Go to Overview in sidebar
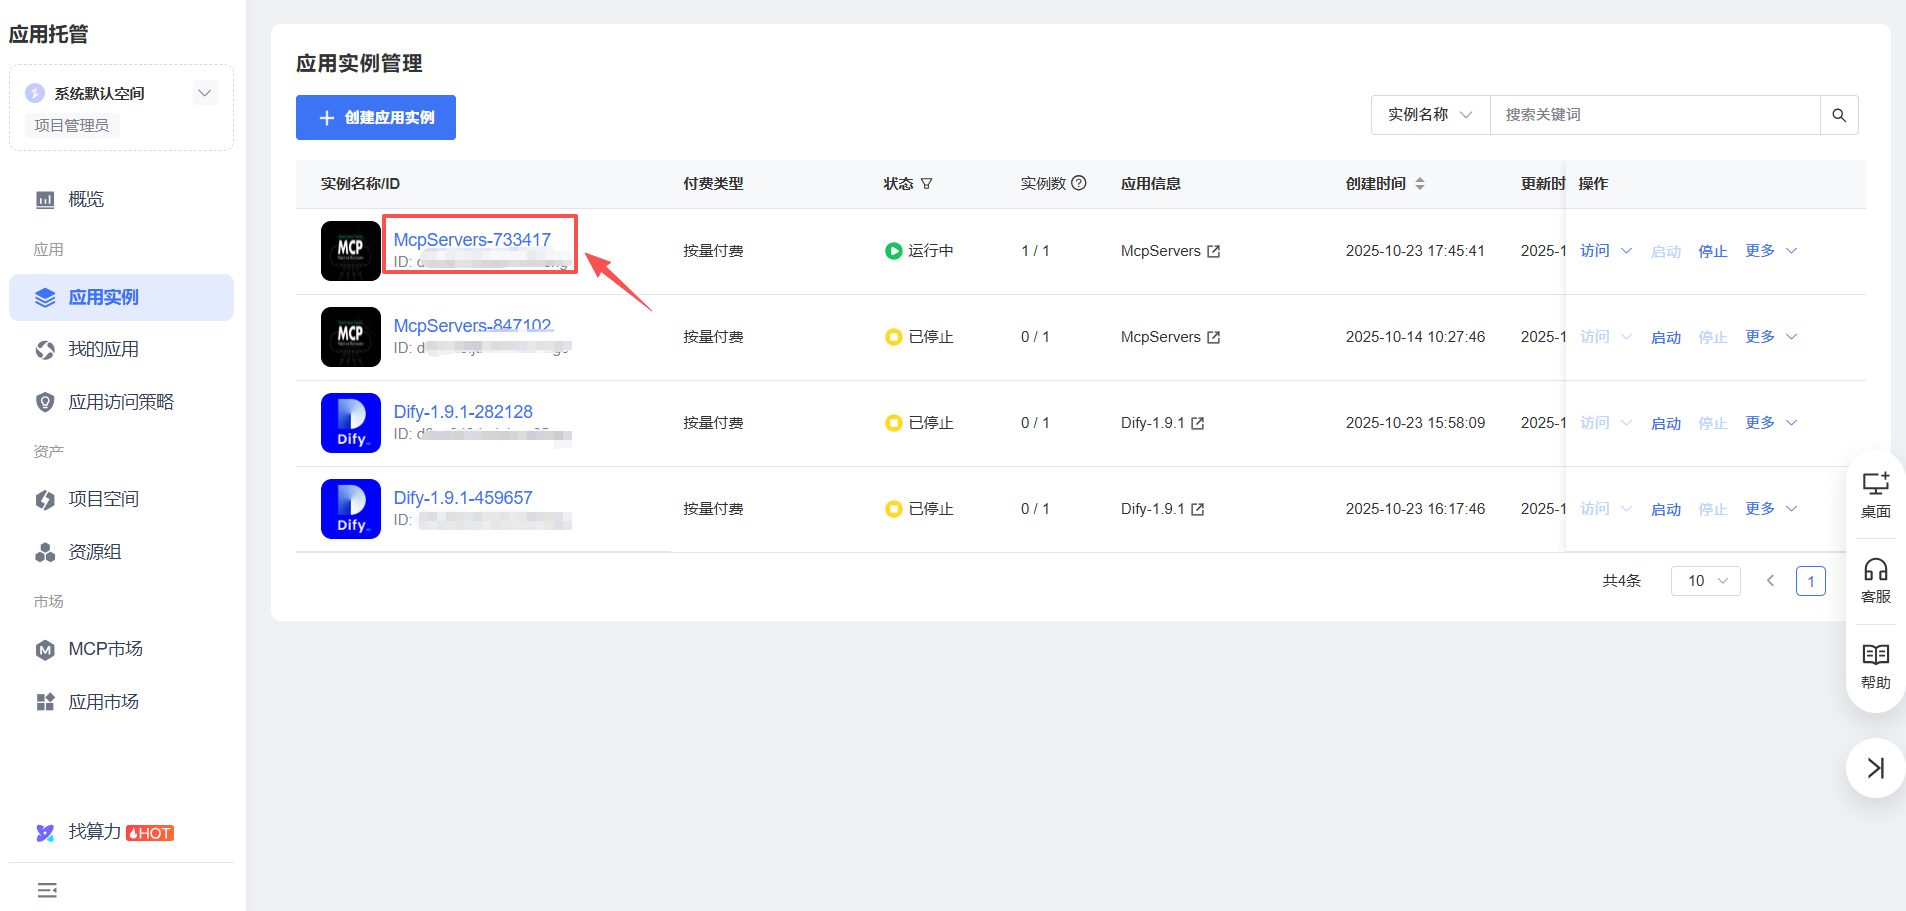The width and height of the screenshot is (1906, 911). 86,199
